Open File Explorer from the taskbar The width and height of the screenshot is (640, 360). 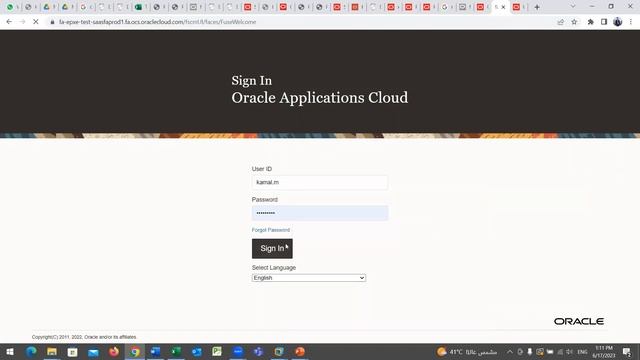point(52,352)
